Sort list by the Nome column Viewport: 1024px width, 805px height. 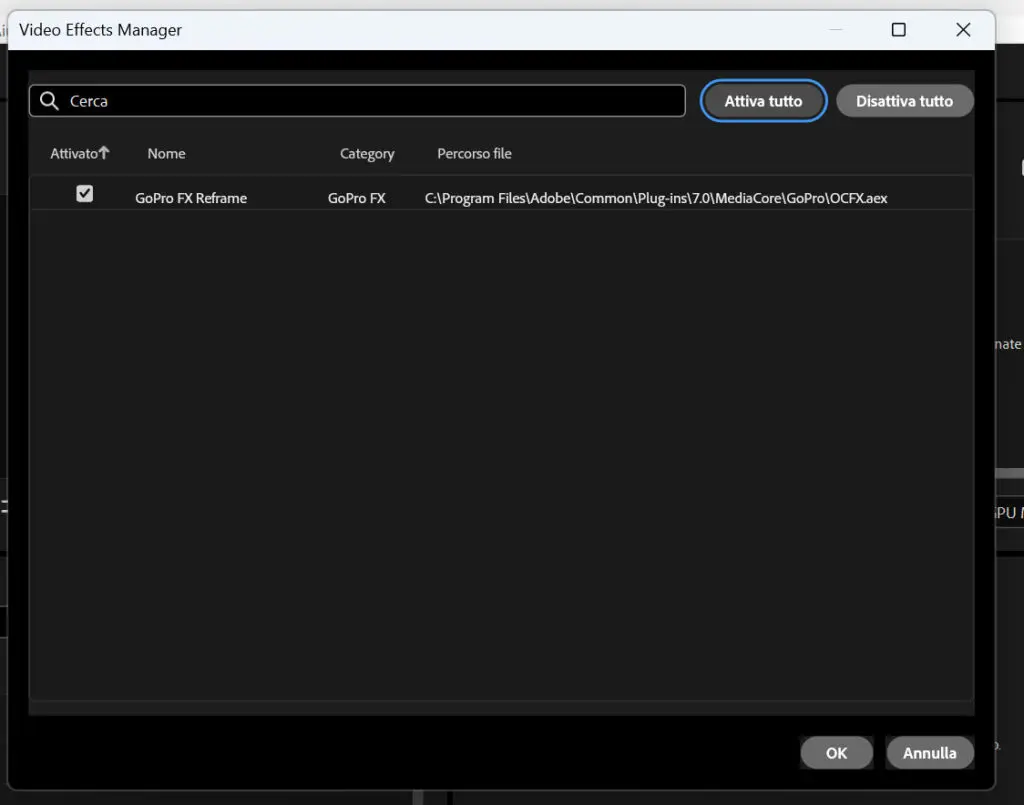[x=167, y=153]
